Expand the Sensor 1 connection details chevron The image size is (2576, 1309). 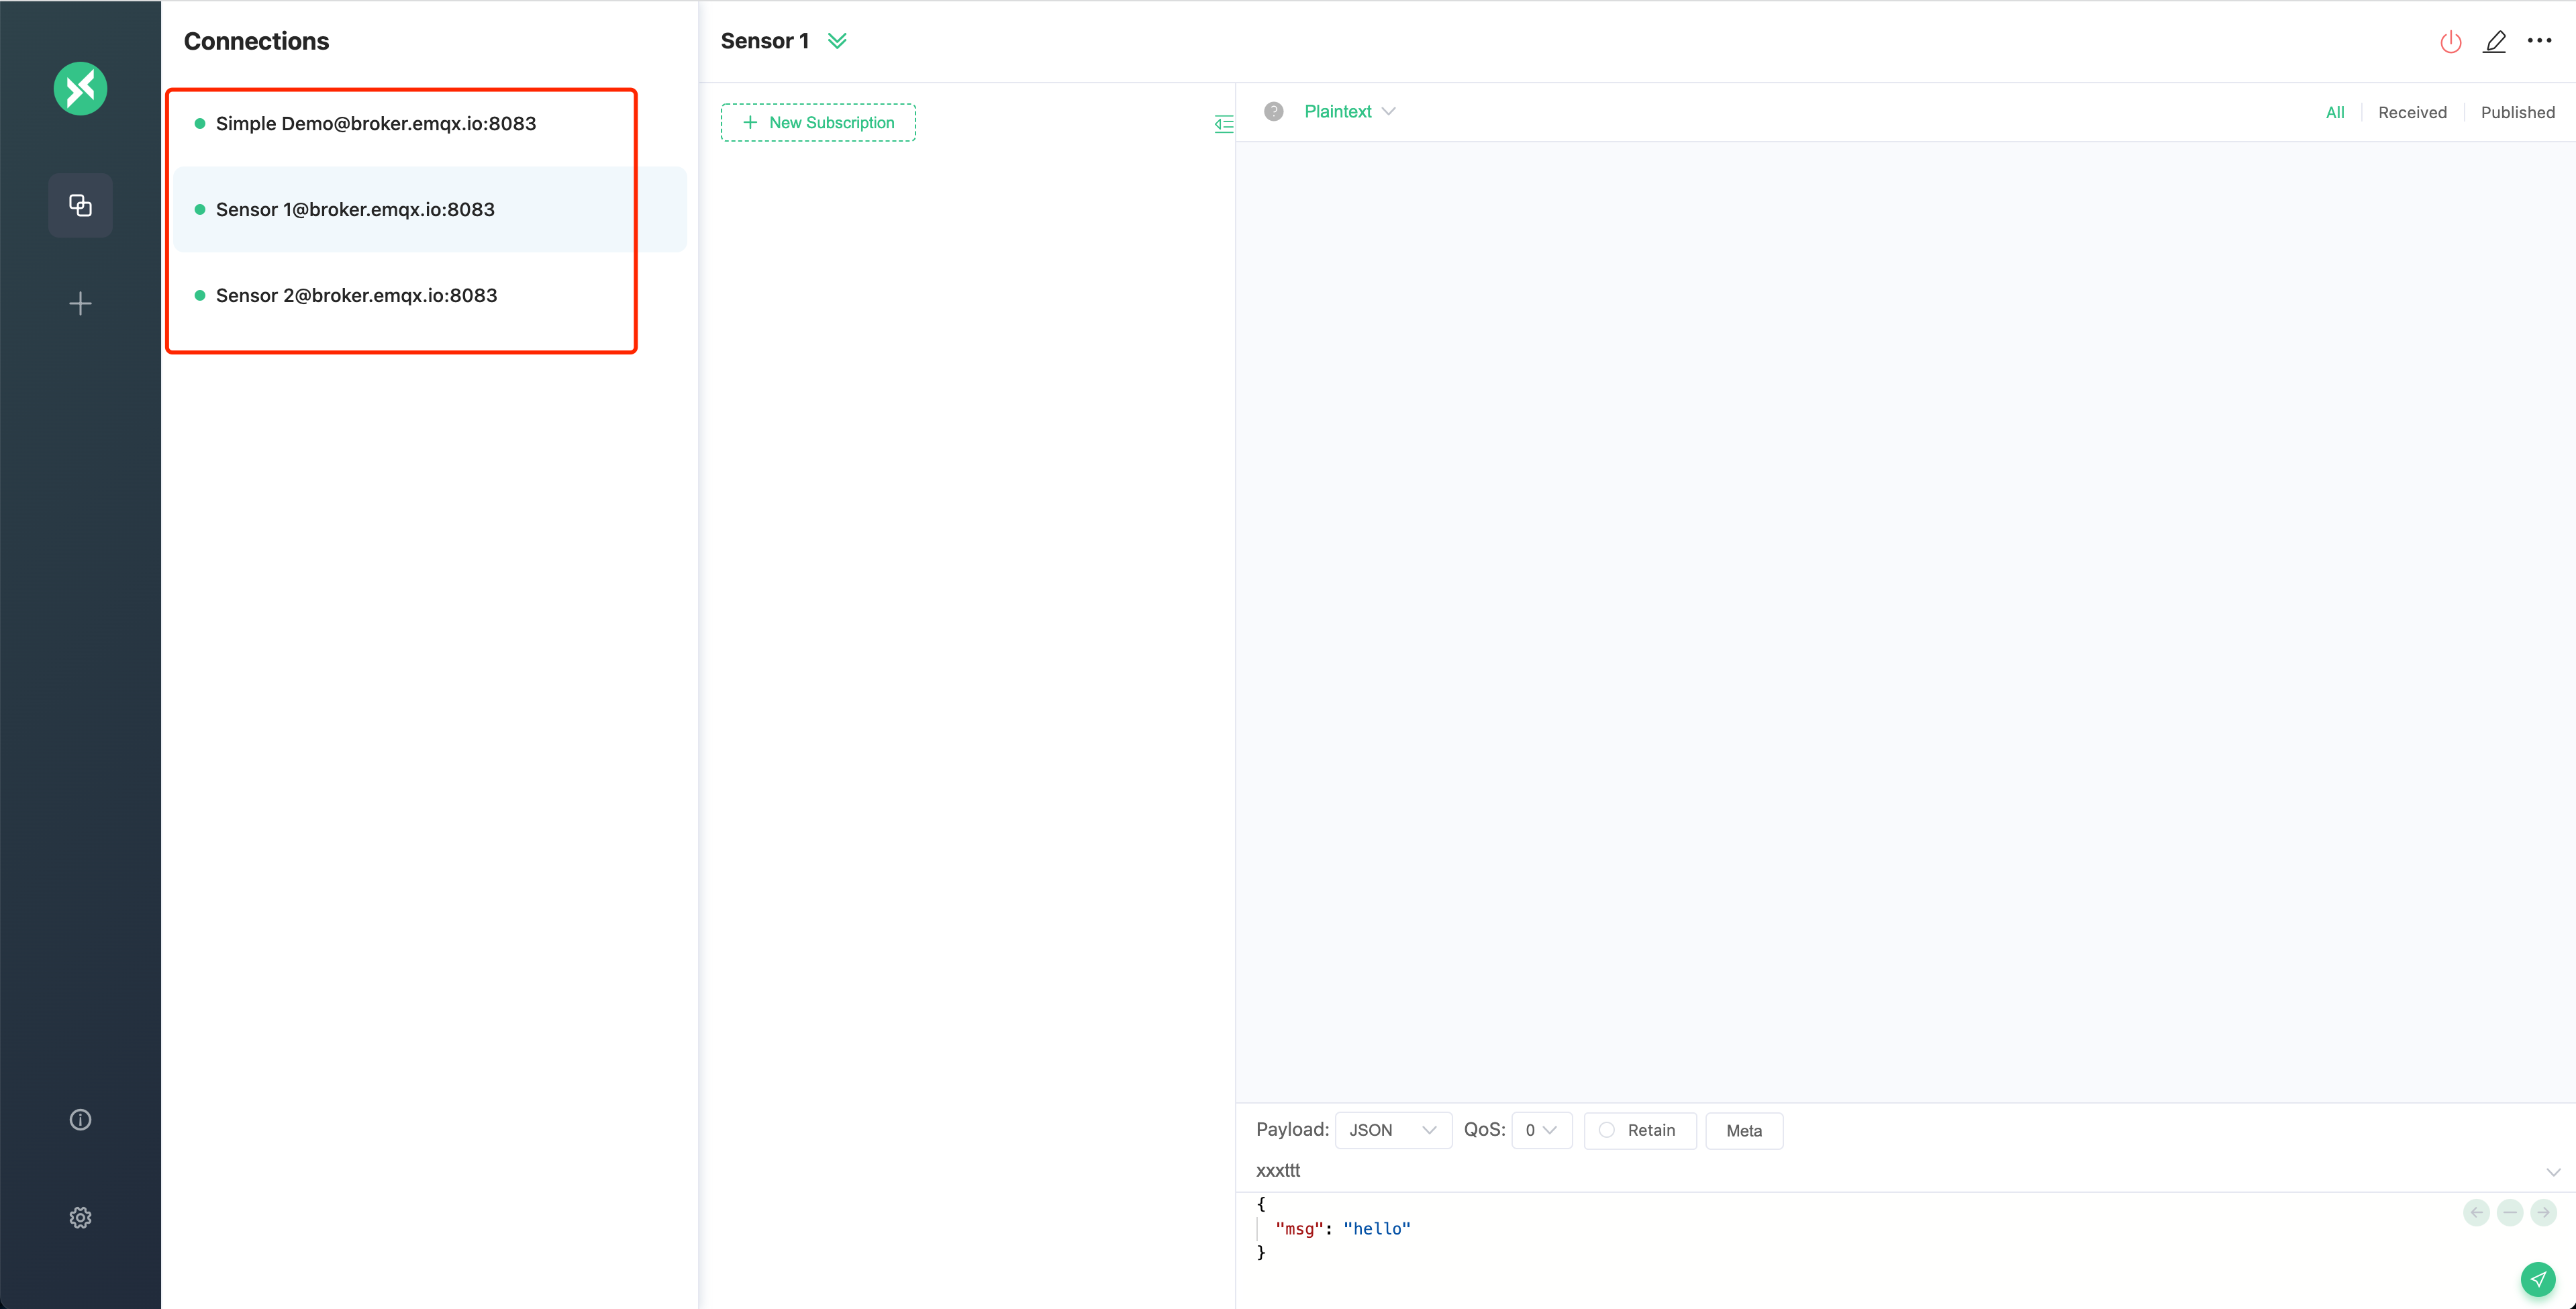pyautogui.click(x=837, y=41)
